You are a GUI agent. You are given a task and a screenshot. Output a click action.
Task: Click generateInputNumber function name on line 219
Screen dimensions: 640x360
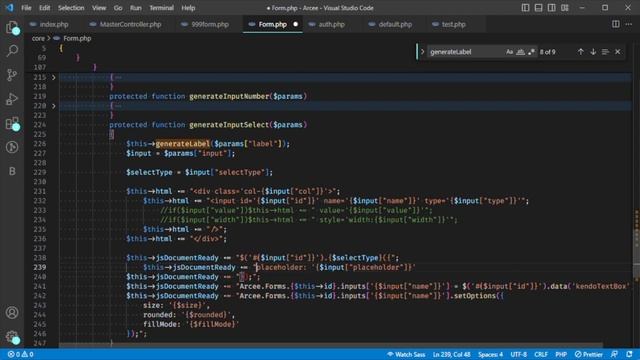coord(229,96)
